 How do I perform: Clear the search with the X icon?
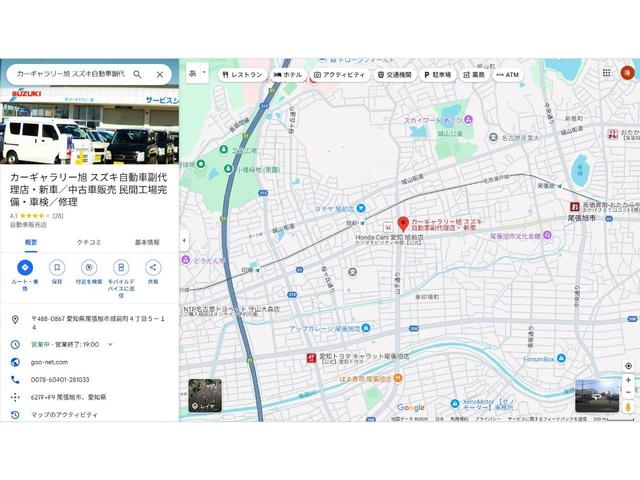(159, 74)
